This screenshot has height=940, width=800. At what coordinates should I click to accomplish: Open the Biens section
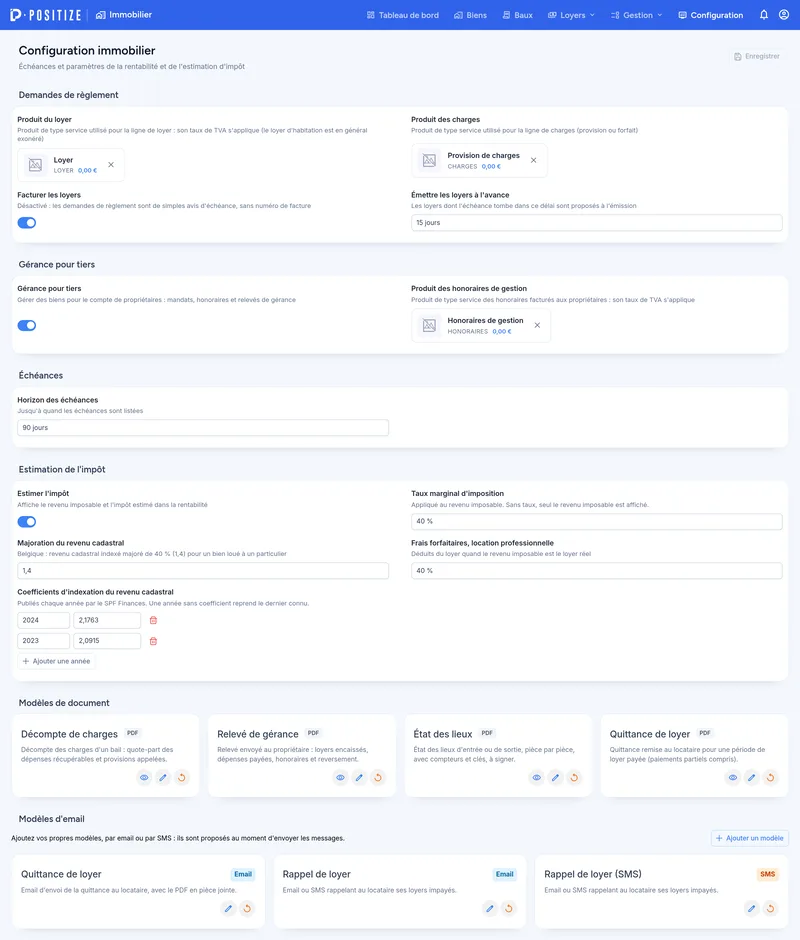coord(471,15)
